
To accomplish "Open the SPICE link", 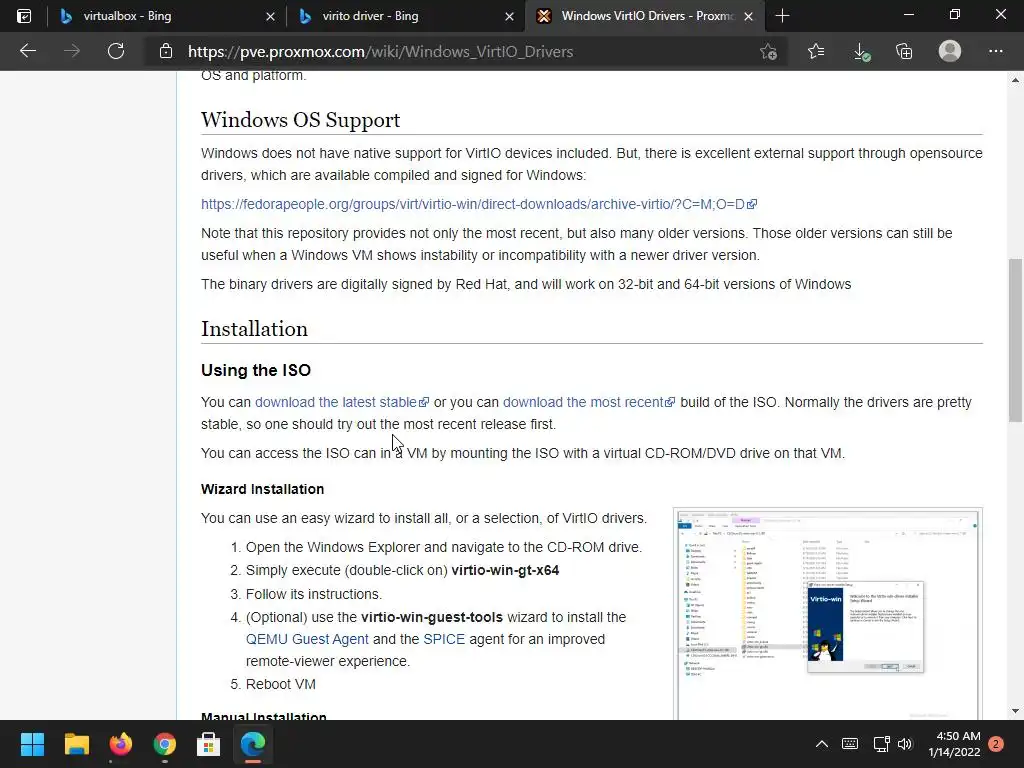I will point(444,639).
